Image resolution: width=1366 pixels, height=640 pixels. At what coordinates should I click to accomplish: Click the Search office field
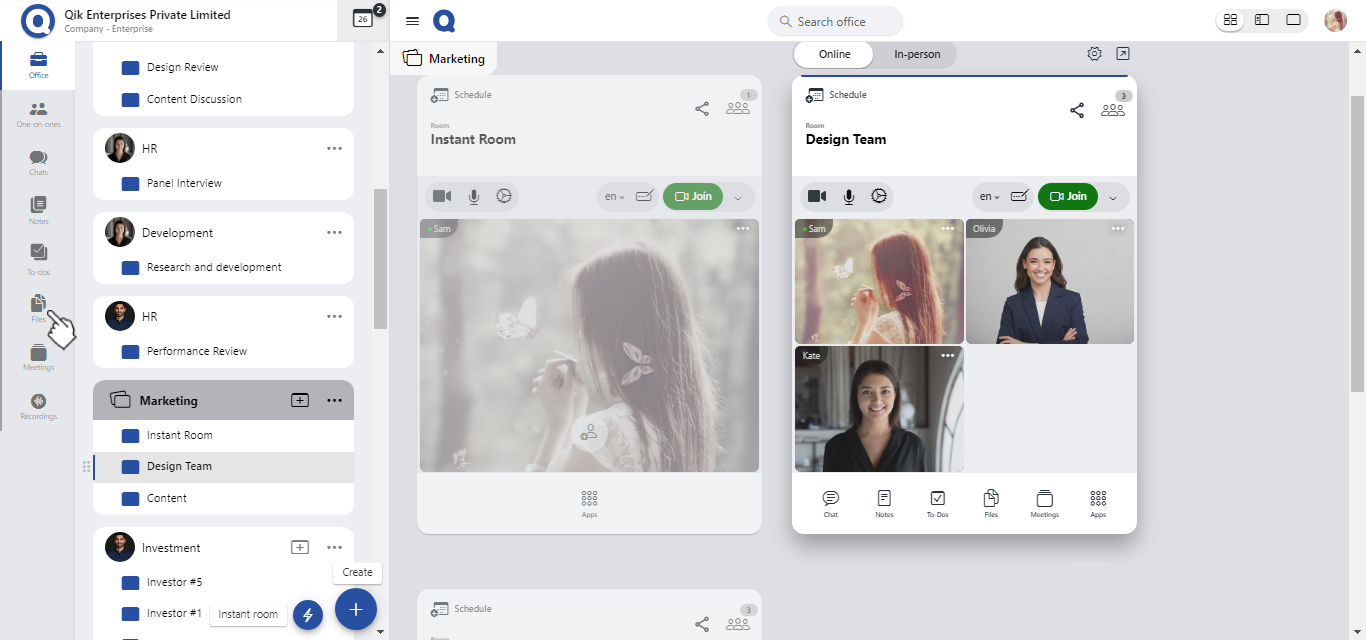click(x=835, y=21)
